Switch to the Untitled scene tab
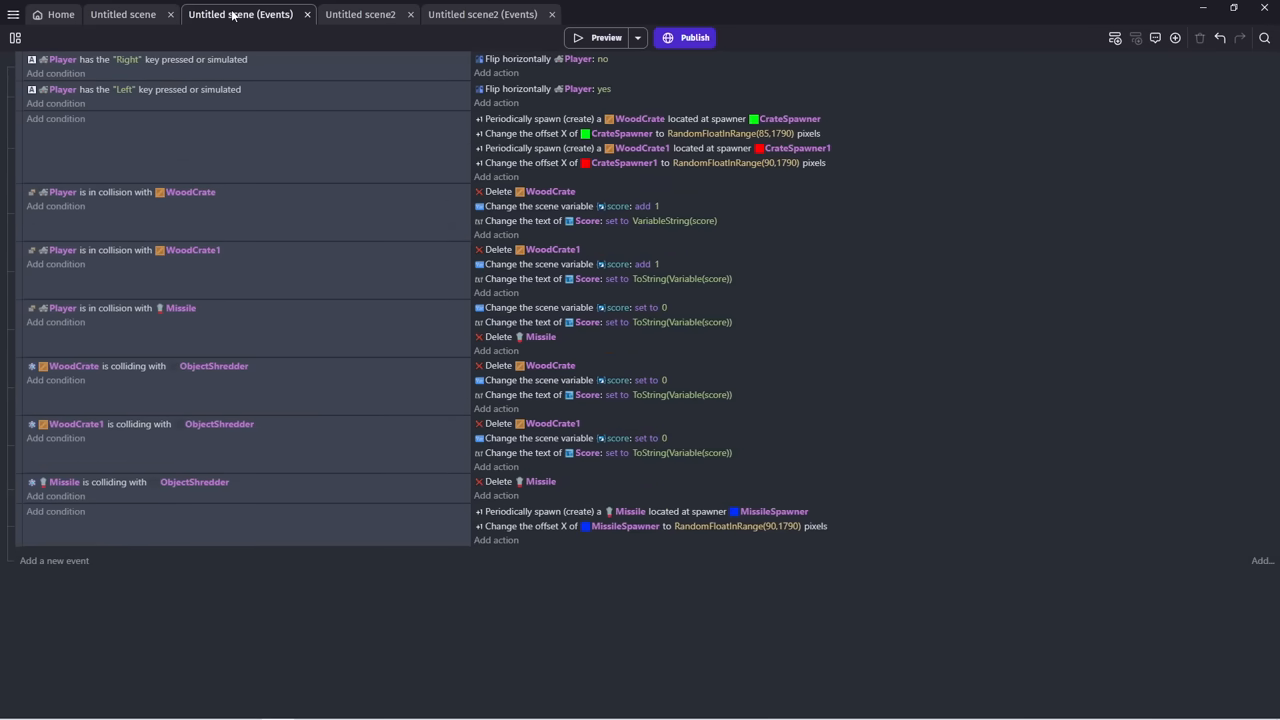The height and width of the screenshot is (720, 1280). point(123,14)
